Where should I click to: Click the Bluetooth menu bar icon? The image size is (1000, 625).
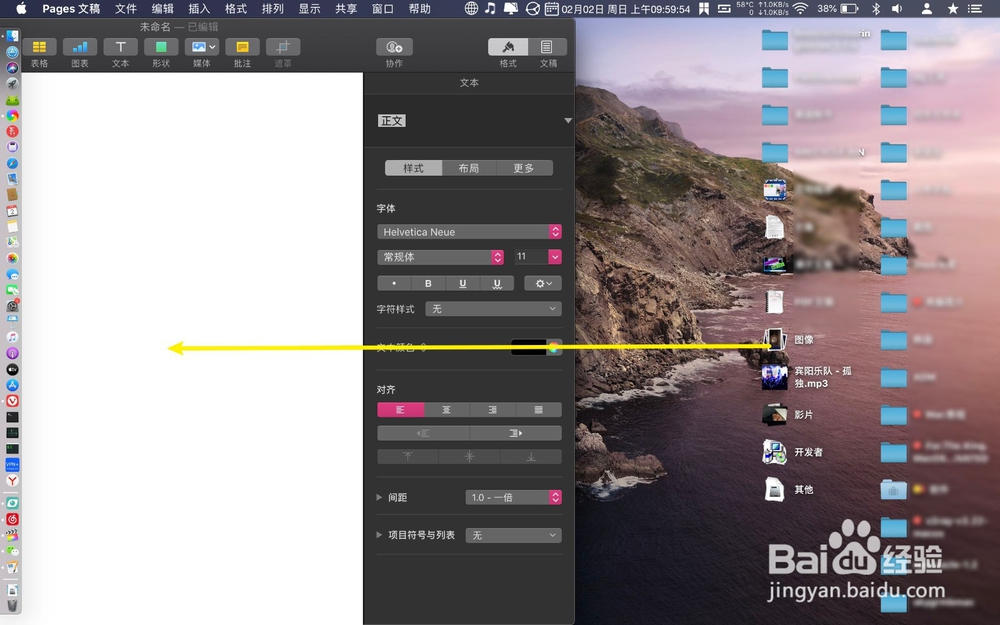[x=876, y=9]
